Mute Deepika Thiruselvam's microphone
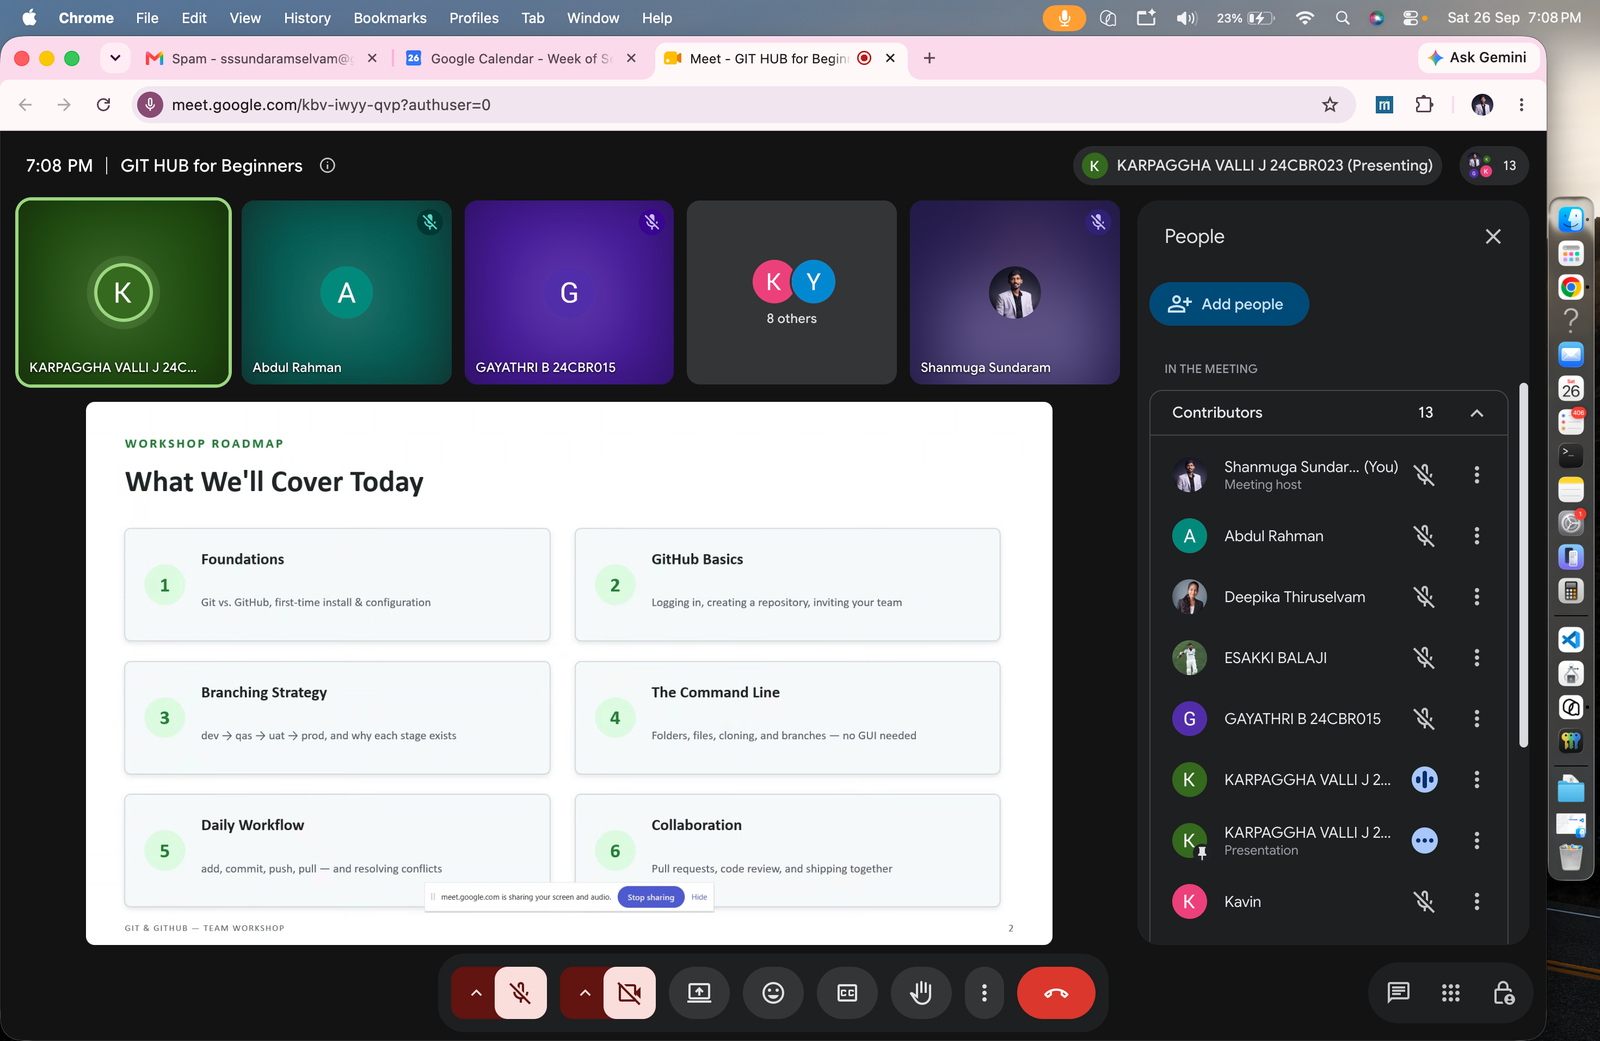1600x1041 pixels. 1424,597
